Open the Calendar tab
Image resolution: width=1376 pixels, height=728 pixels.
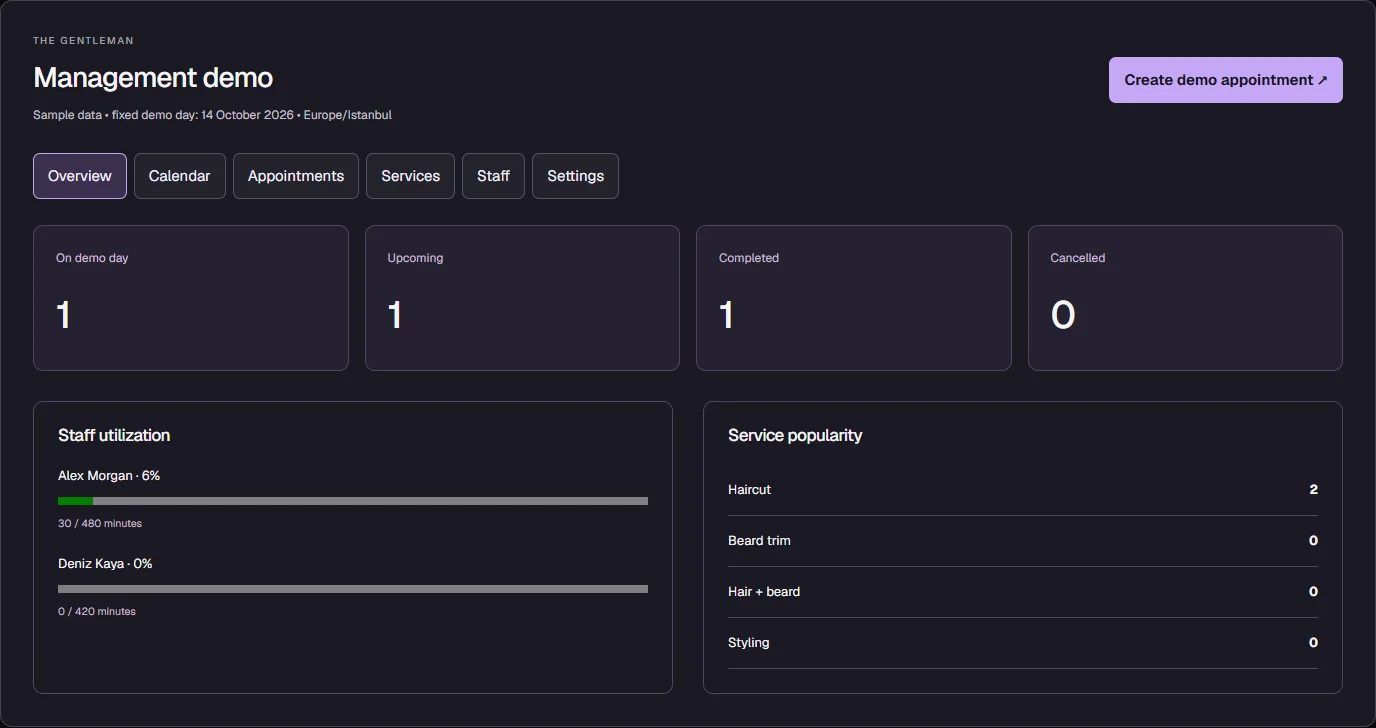[x=180, y=176]
